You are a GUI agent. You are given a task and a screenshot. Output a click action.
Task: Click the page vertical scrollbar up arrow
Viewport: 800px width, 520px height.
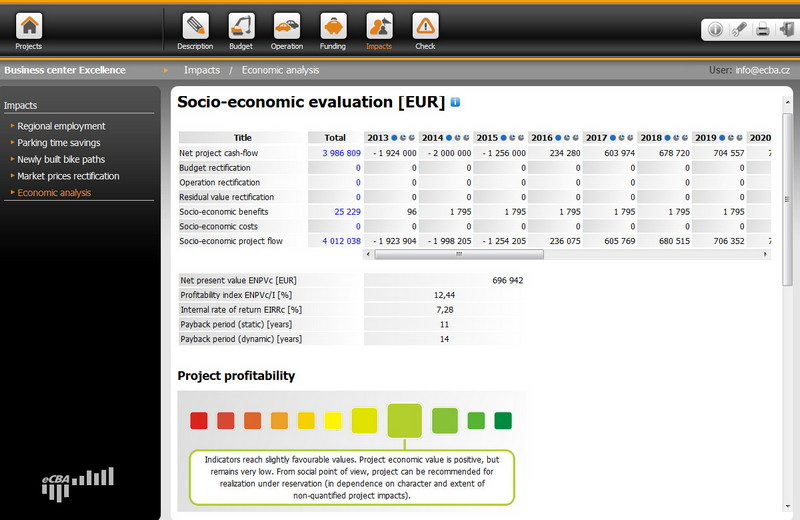(x=787, y=104)
